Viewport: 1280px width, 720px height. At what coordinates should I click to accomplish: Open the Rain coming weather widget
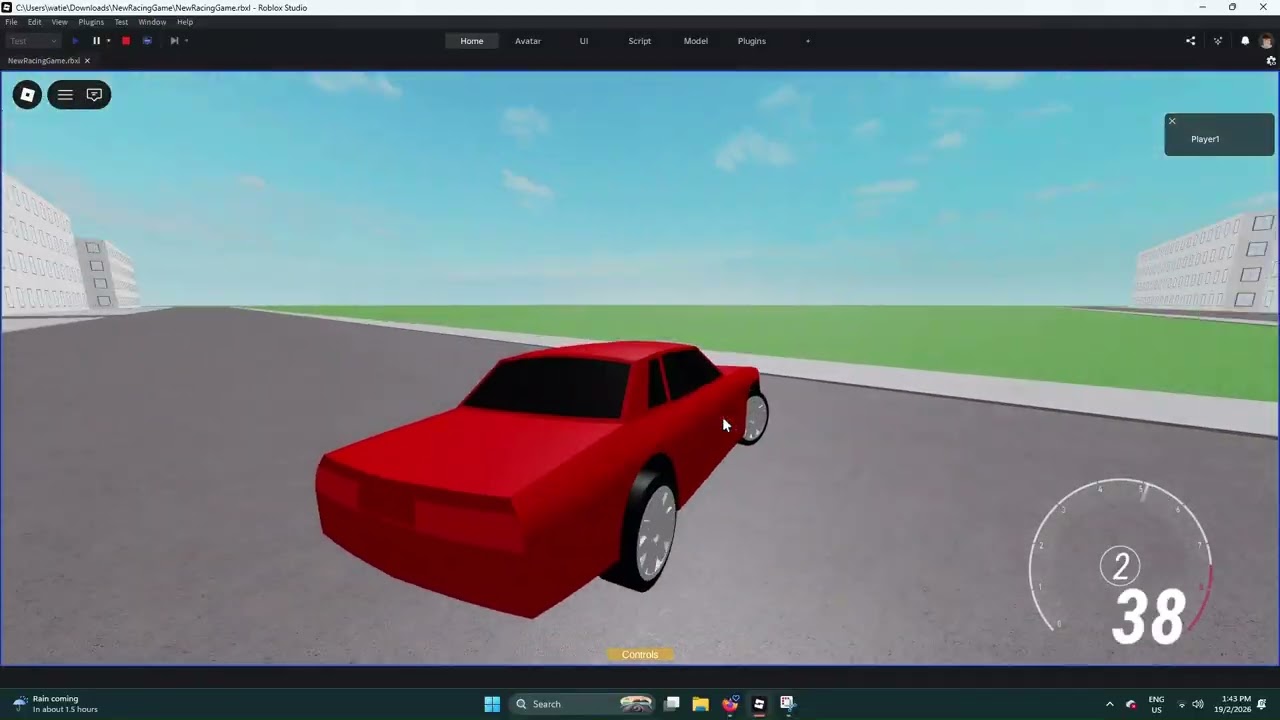coord(57,704)
